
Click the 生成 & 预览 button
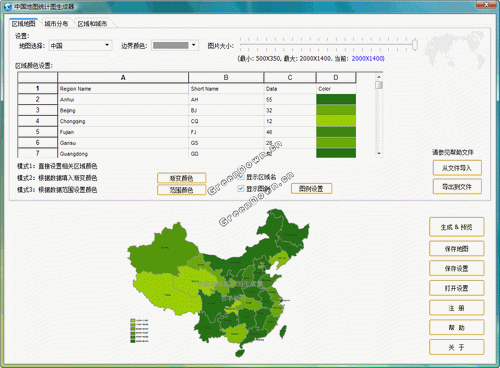(x=456, y=227)
